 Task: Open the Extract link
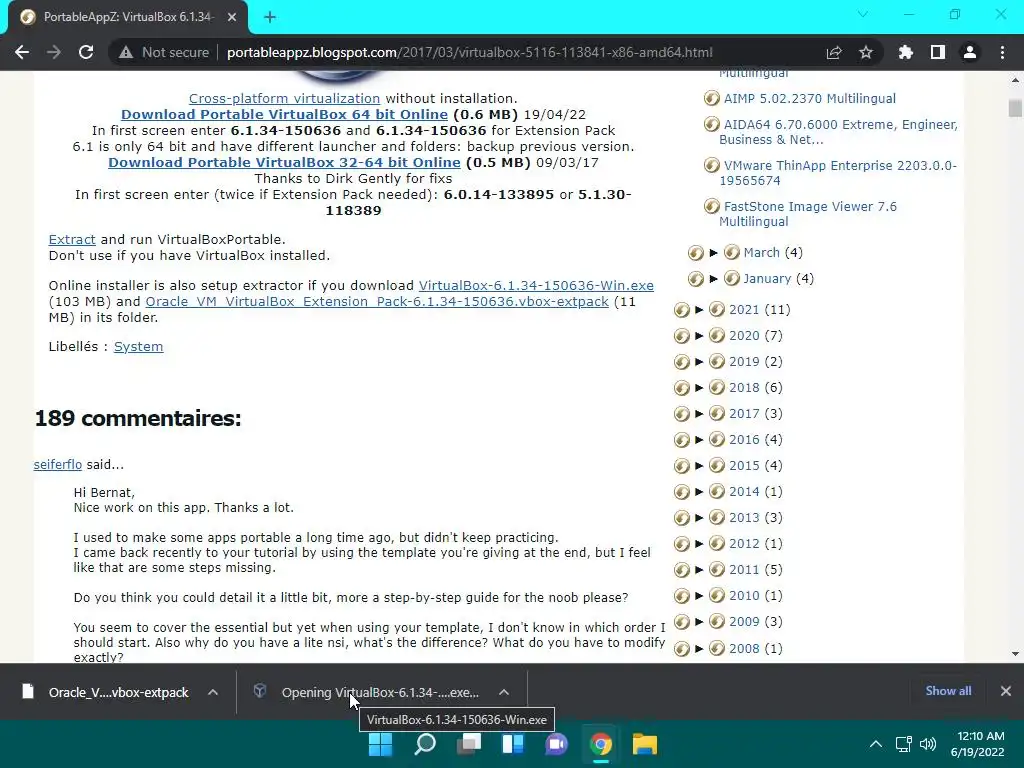pyautogui.click(x=72, y=240)
